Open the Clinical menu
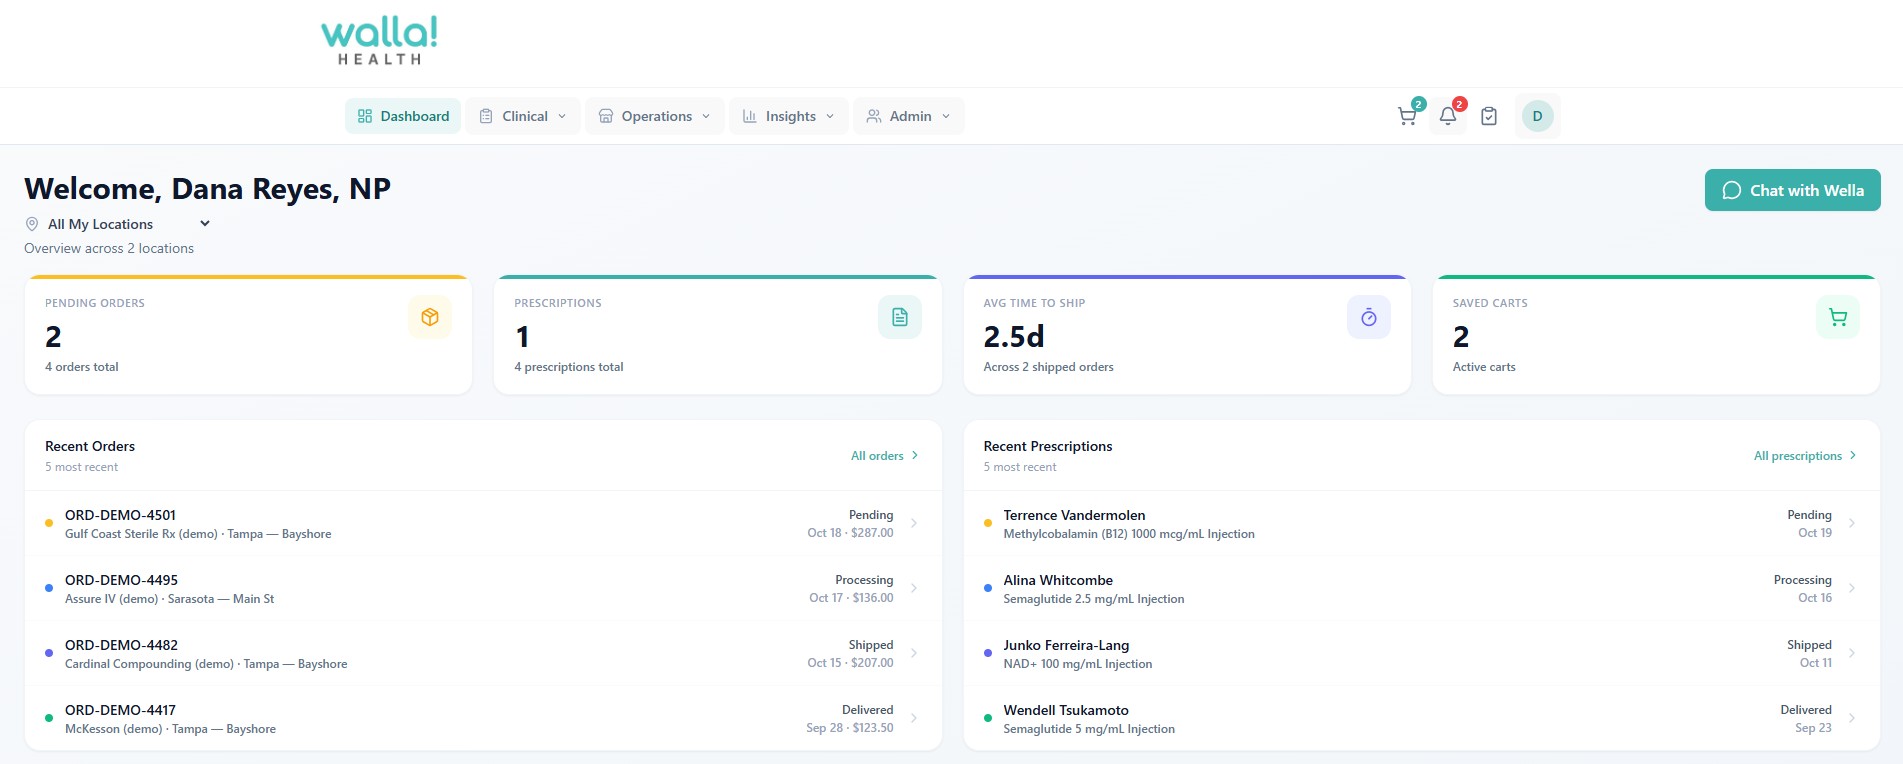This screenshot has width=1903, height=764. [x=523, y=116]
